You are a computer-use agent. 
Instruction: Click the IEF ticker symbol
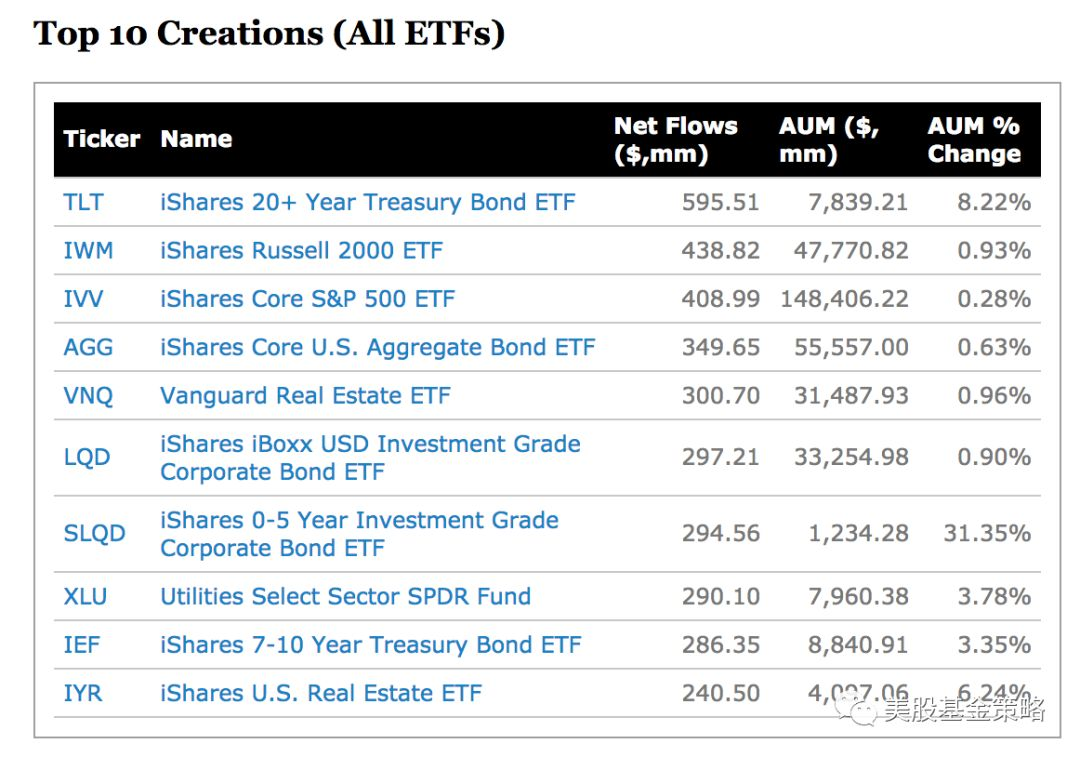point(82,645)
